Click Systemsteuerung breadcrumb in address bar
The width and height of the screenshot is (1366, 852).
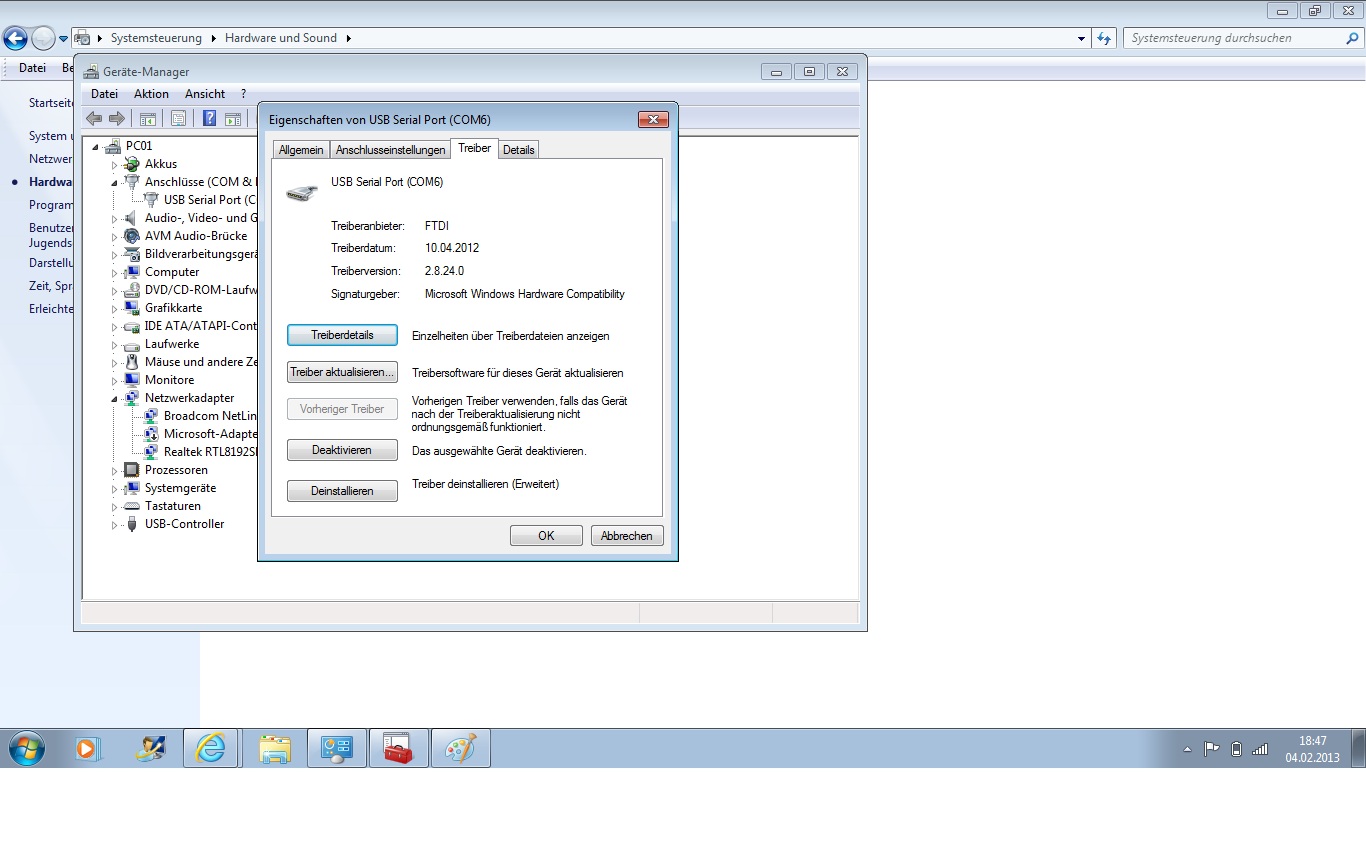click(156, 38)
